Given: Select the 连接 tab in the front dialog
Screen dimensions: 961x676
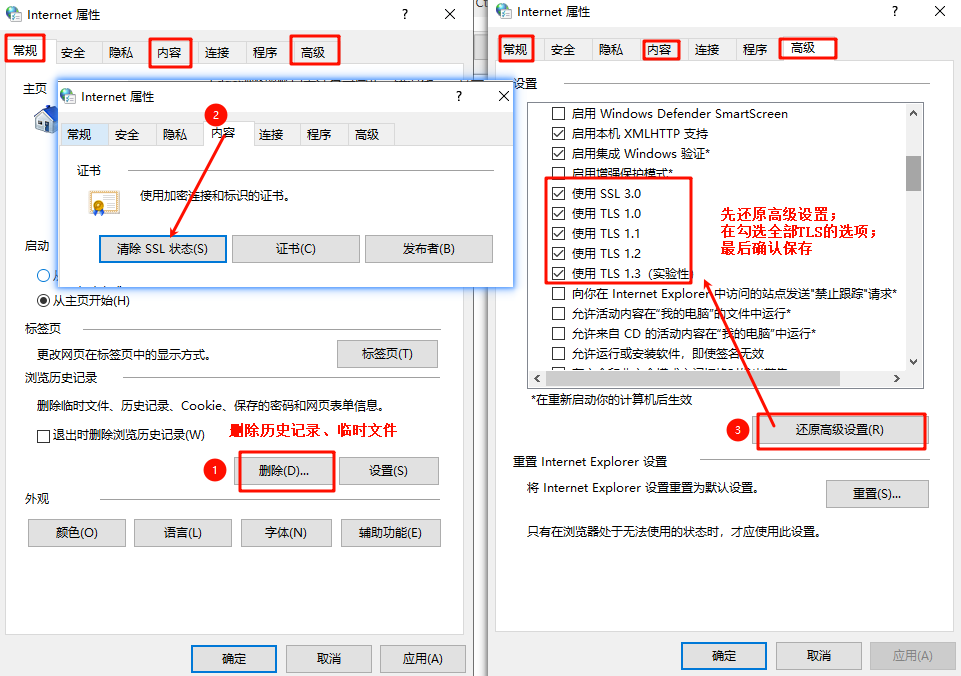Looking at the screenshot, I should [271, 135].
